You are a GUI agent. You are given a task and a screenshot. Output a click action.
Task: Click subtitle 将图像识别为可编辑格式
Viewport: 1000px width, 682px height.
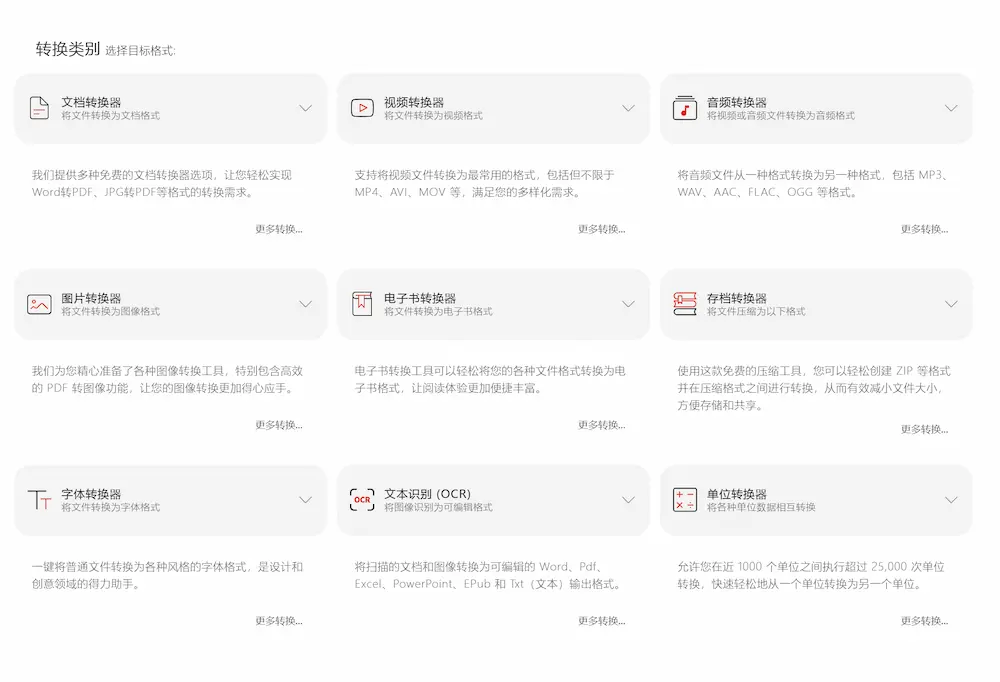[438, 507]
